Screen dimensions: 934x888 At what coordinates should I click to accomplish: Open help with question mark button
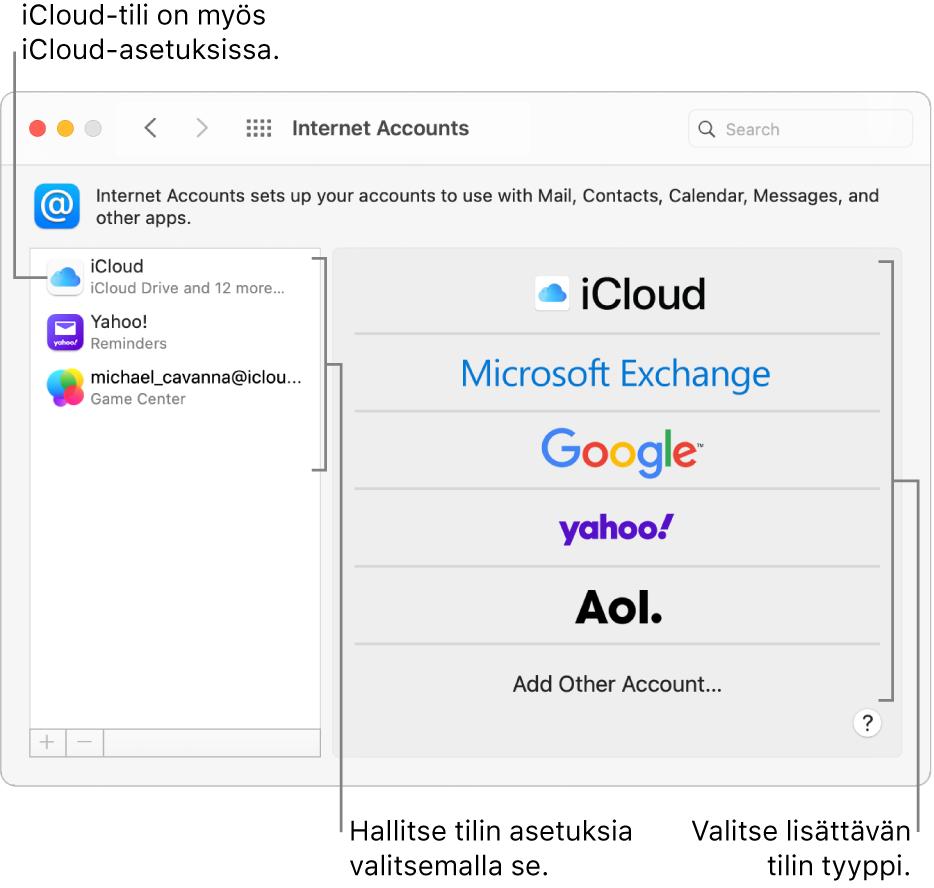(x=867, y=723)
